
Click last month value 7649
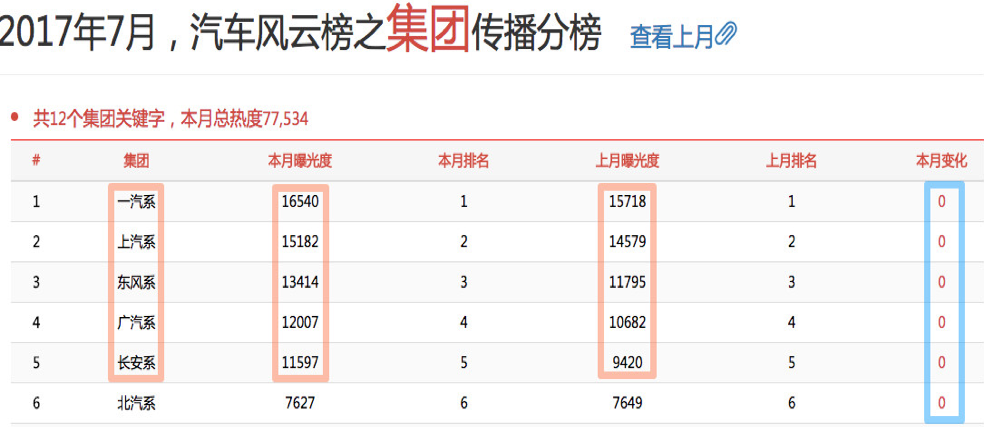click(x=627, y=403)
